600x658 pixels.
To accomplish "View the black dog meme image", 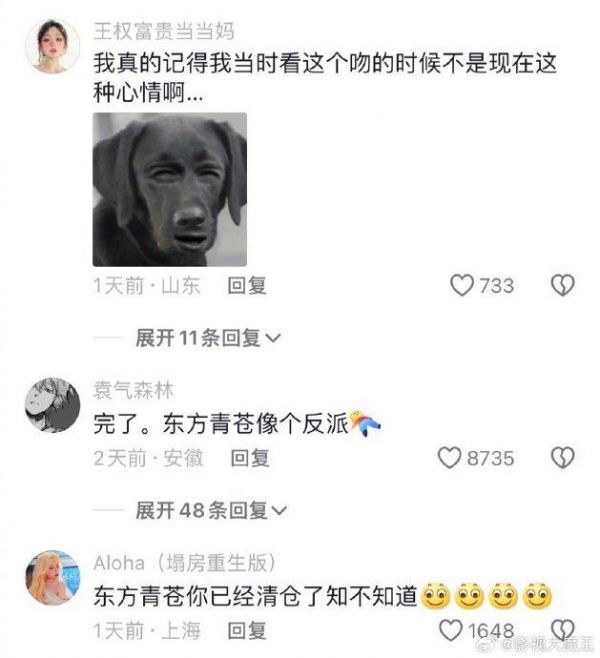I will pos(170,190).
